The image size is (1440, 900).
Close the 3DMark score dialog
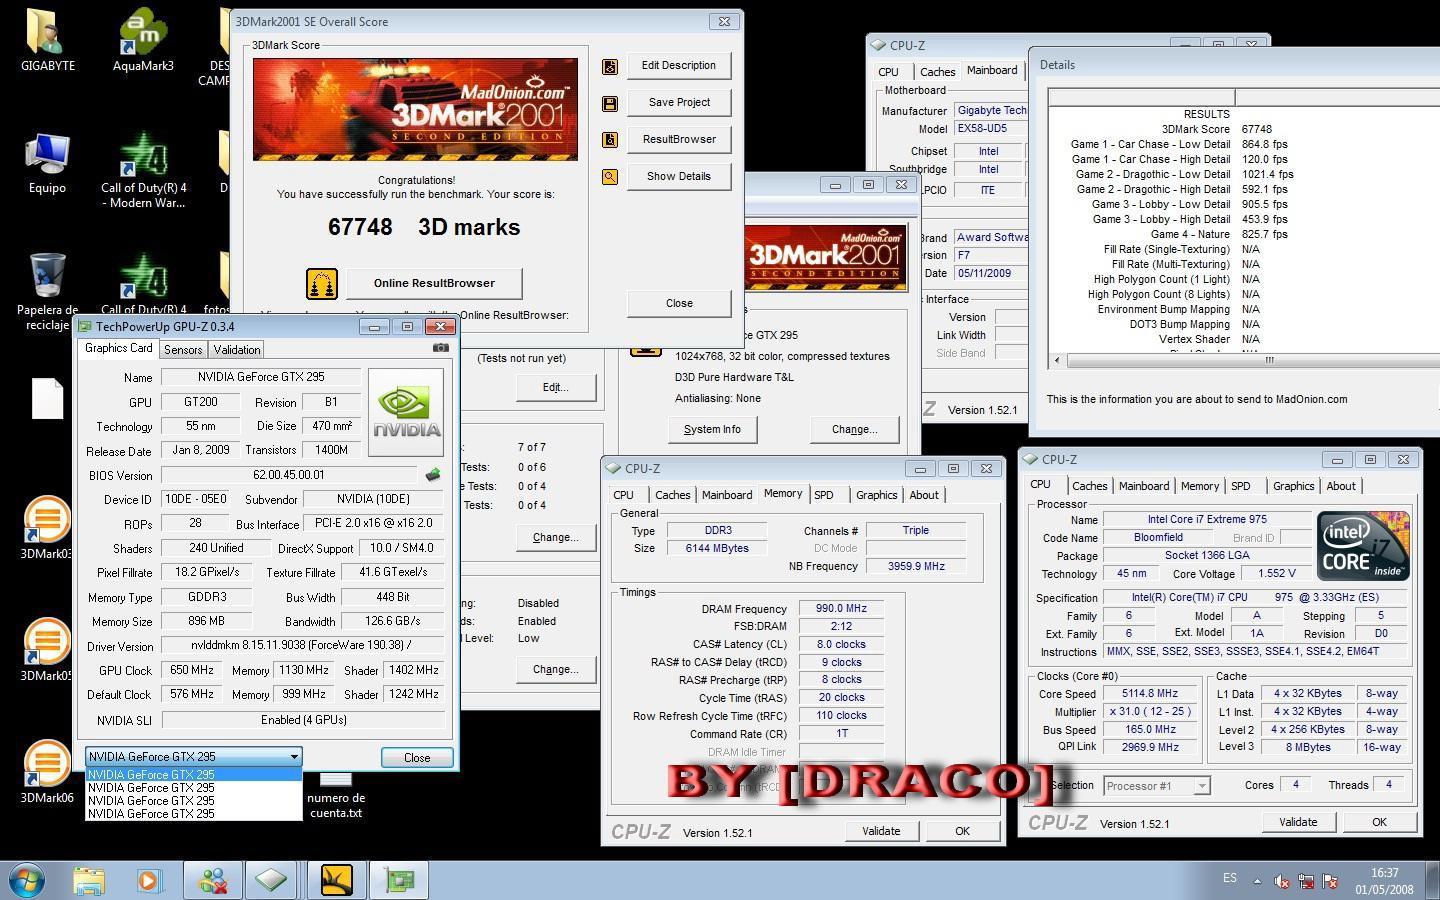[x=679, y=304]
